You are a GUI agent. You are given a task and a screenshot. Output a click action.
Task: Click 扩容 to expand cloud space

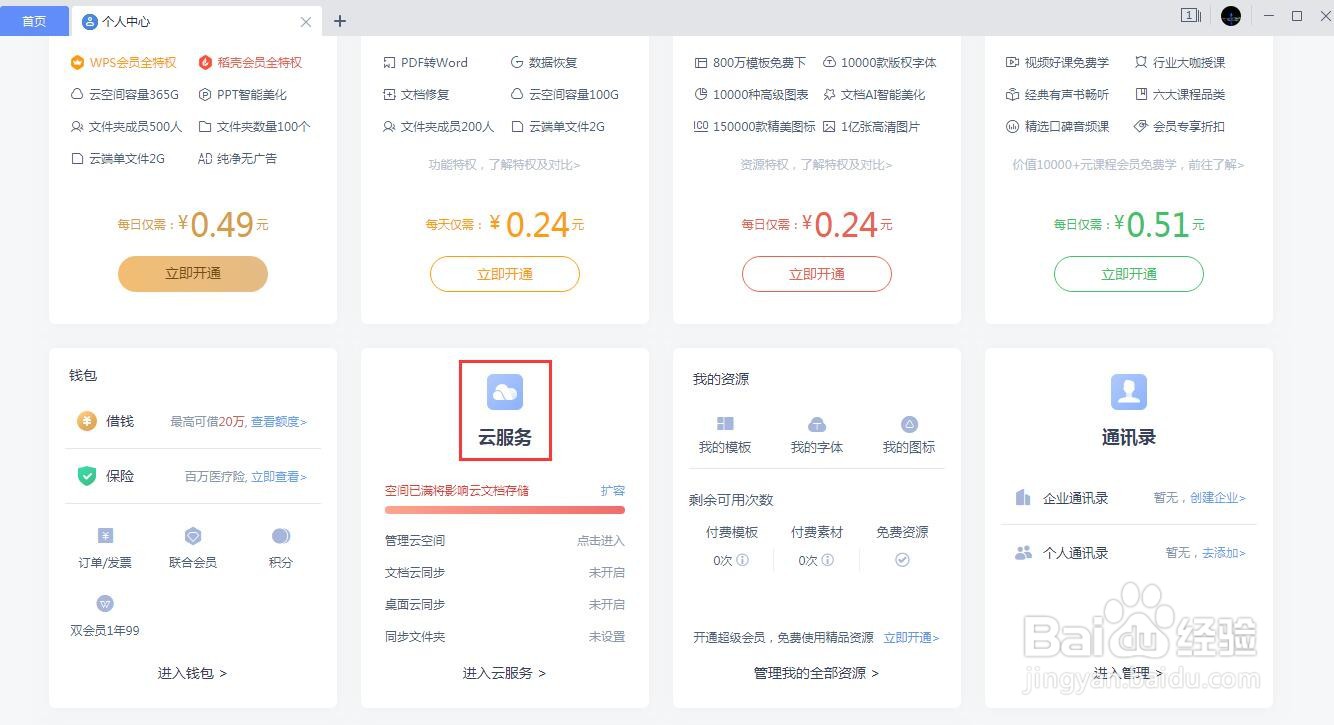(613, 490)
